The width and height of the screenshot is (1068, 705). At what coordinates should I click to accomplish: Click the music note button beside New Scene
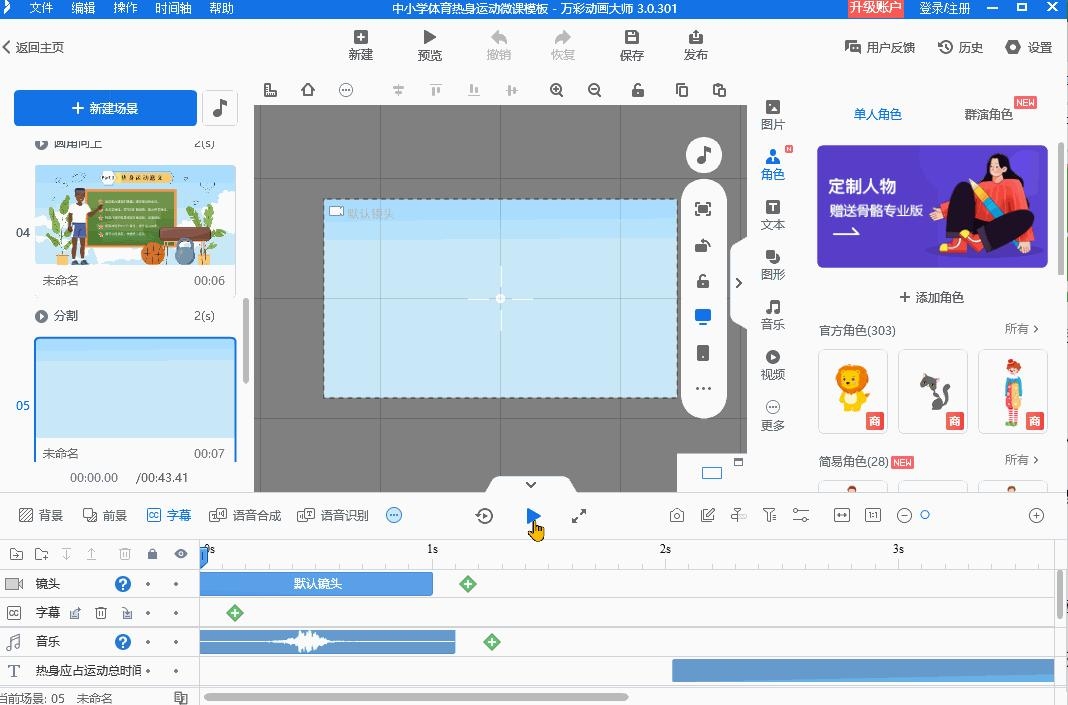click(220, 108)
